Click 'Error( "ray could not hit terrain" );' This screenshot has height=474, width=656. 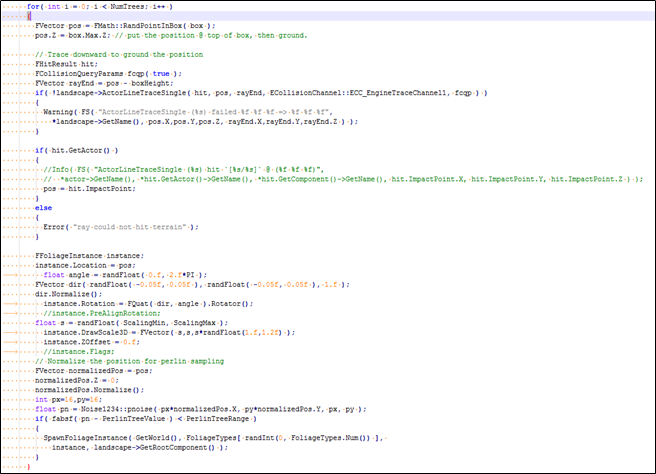(x=121, y=227)
